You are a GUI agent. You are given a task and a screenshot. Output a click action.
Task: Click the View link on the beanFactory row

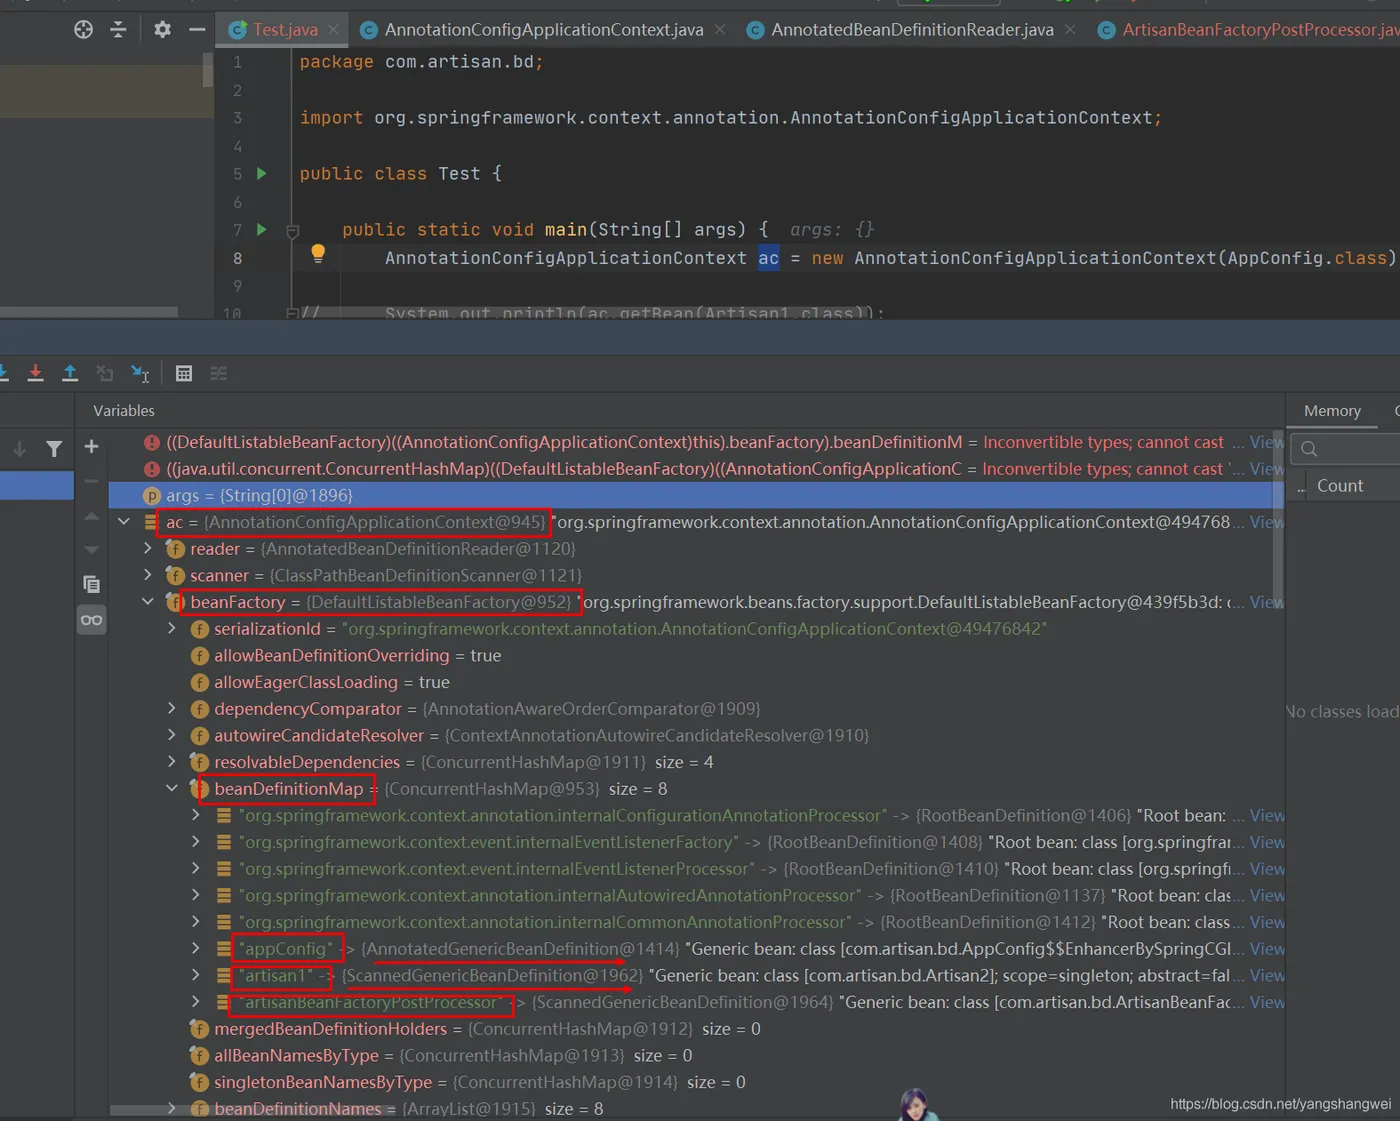coord(1266,602)
